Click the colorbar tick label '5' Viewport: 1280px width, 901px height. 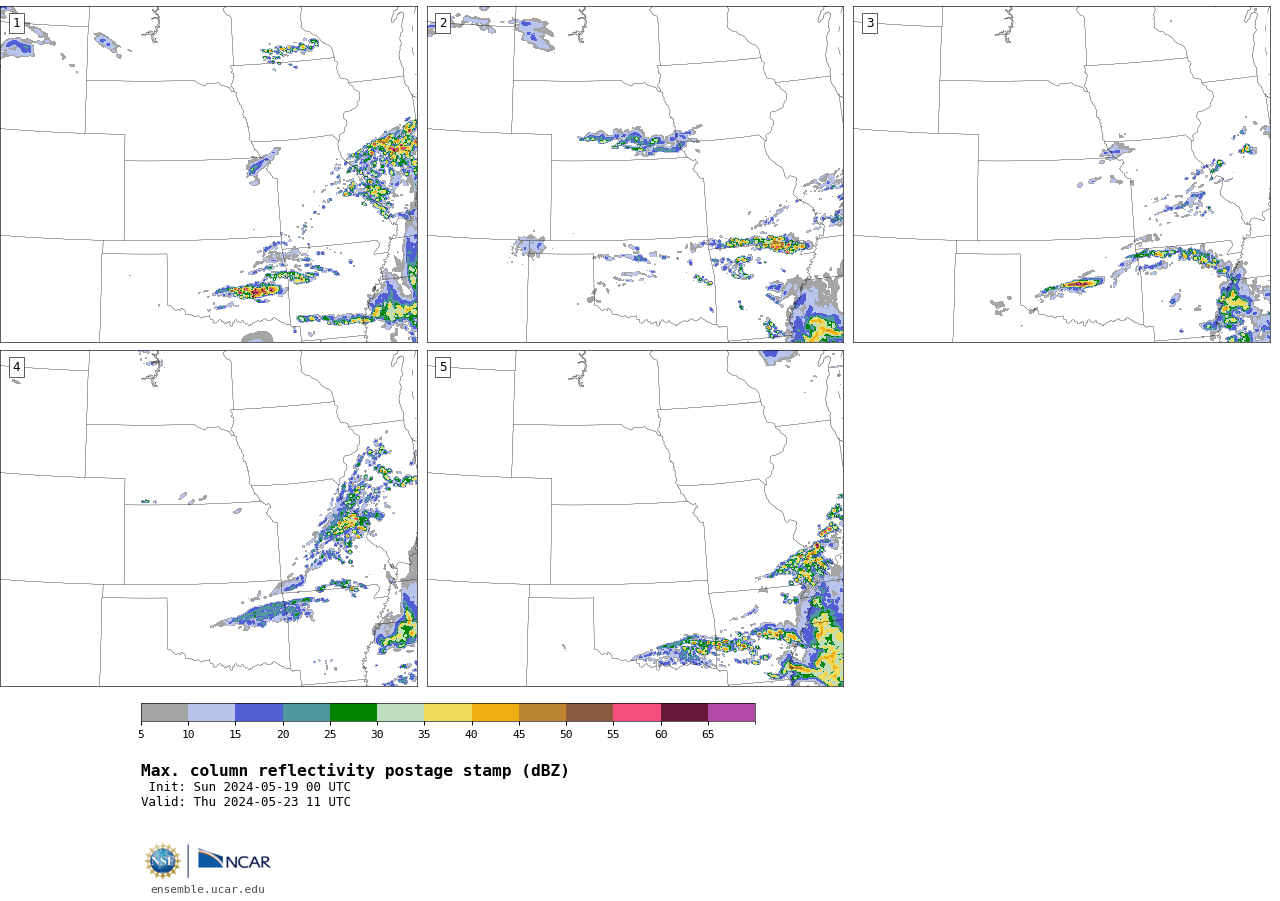[141, 735]
